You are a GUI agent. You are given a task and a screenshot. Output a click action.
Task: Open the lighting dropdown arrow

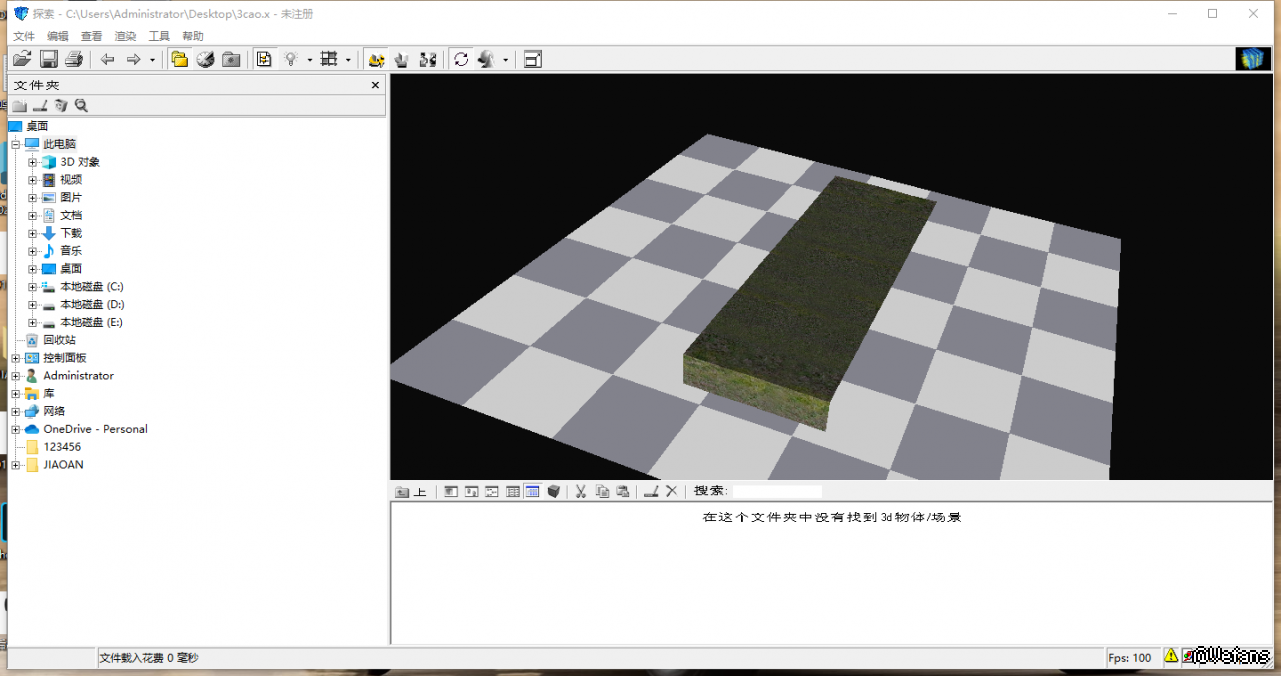(310, 60)
